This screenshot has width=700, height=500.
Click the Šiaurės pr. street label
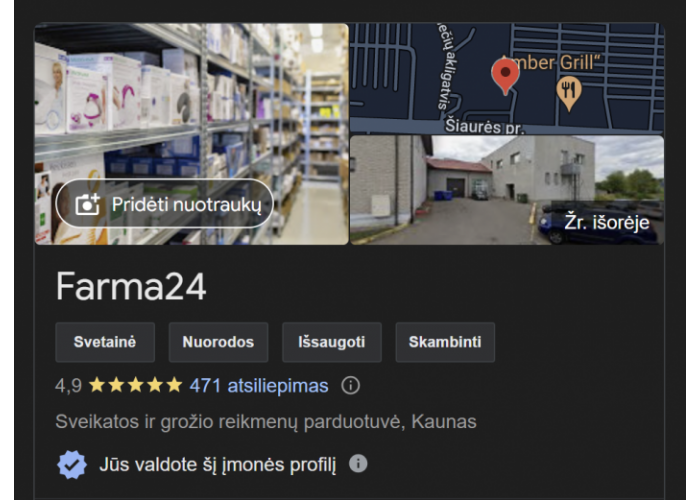[484, 126]
